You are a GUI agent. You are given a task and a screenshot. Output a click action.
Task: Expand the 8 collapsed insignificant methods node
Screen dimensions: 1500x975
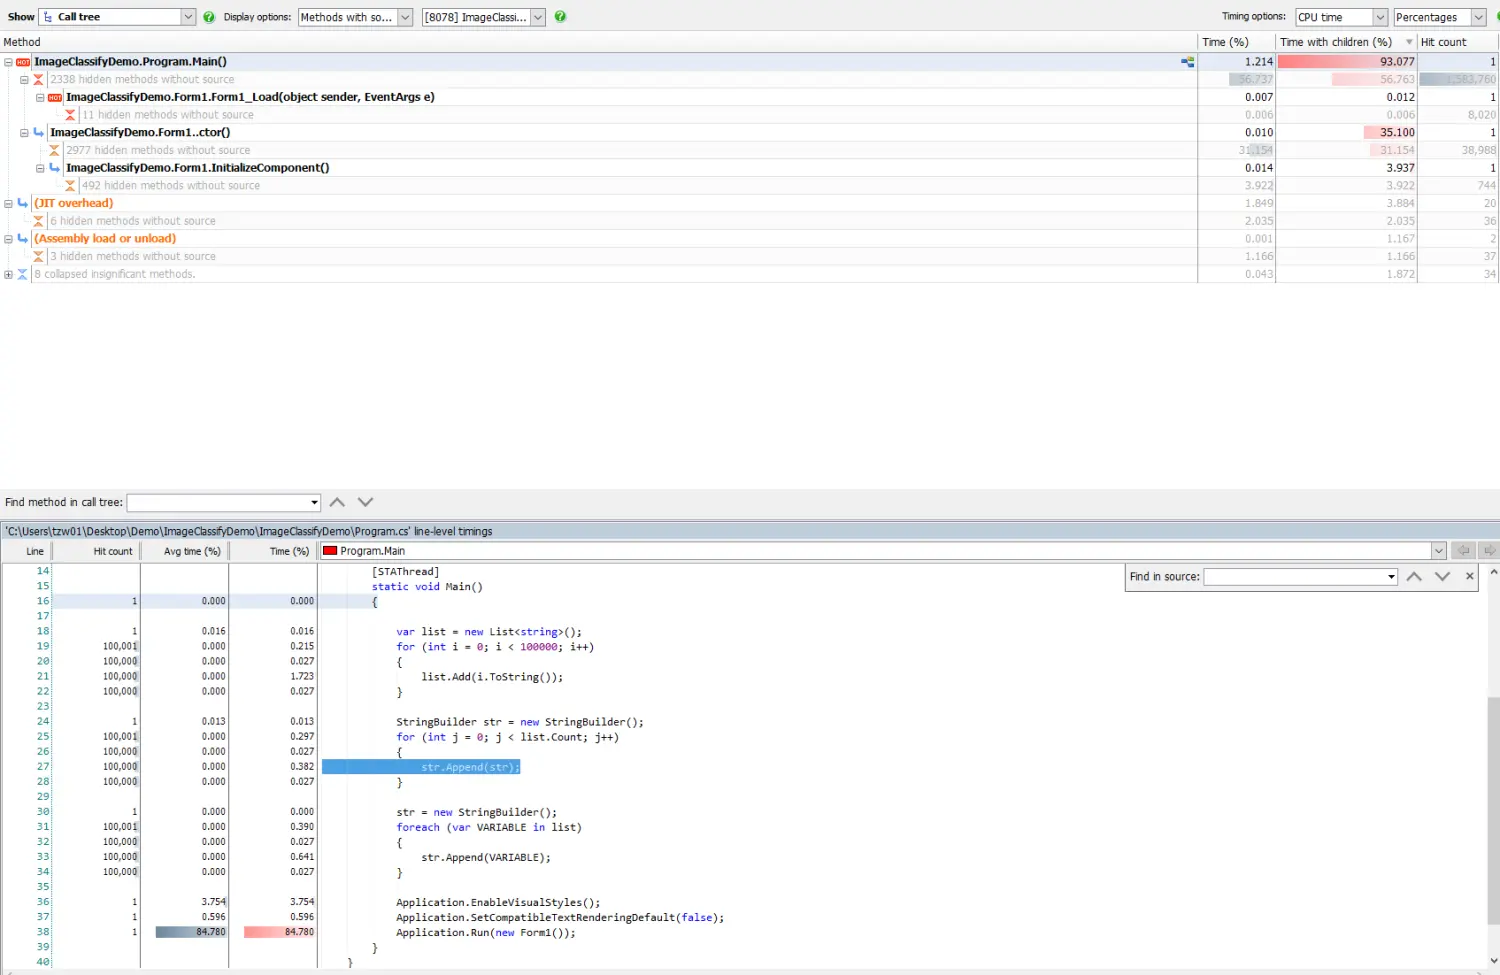8,274
